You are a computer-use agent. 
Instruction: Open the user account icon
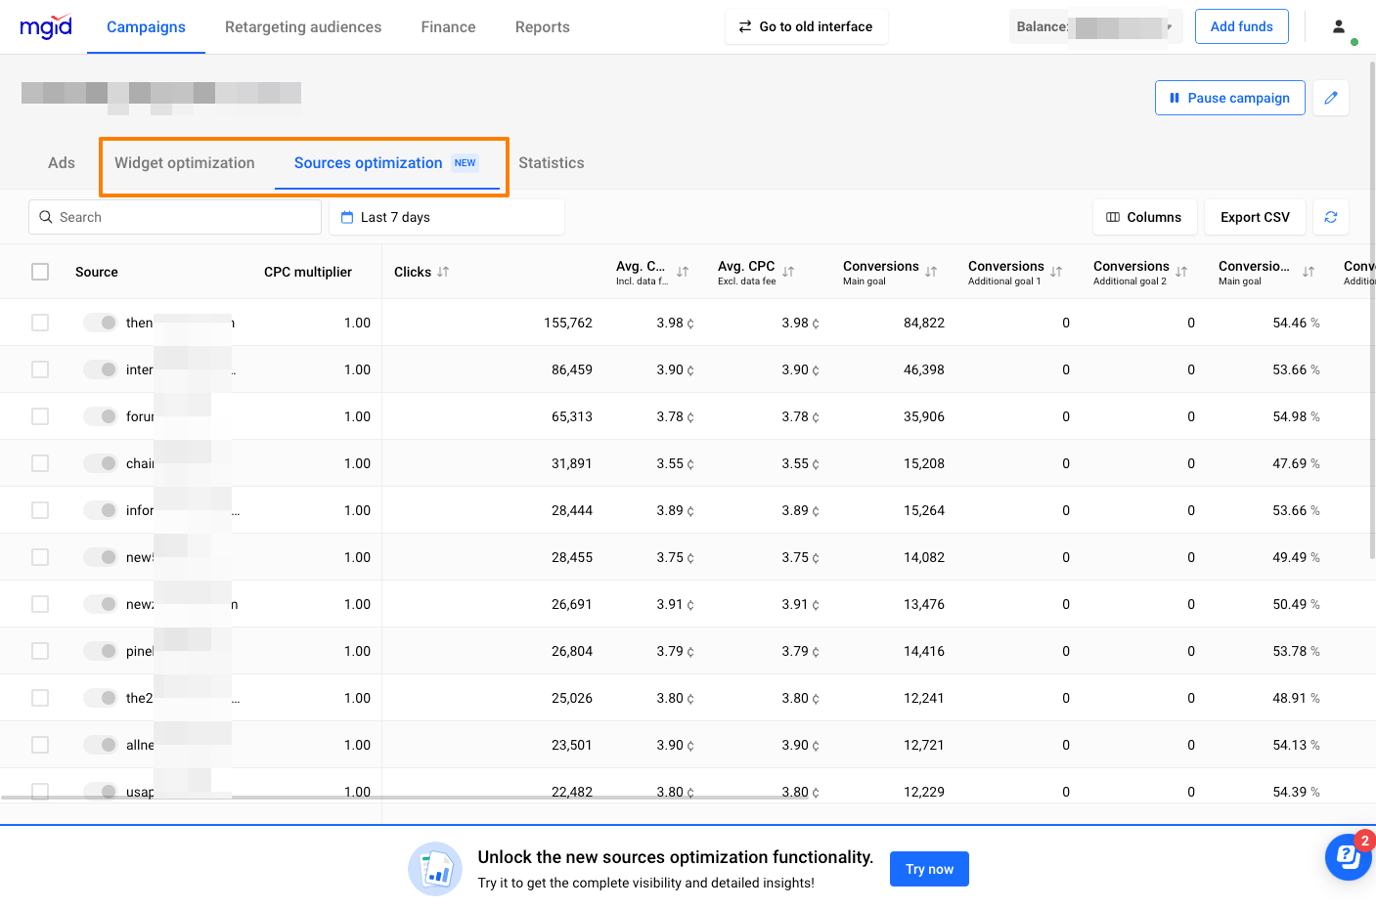tap(1338, 26)
